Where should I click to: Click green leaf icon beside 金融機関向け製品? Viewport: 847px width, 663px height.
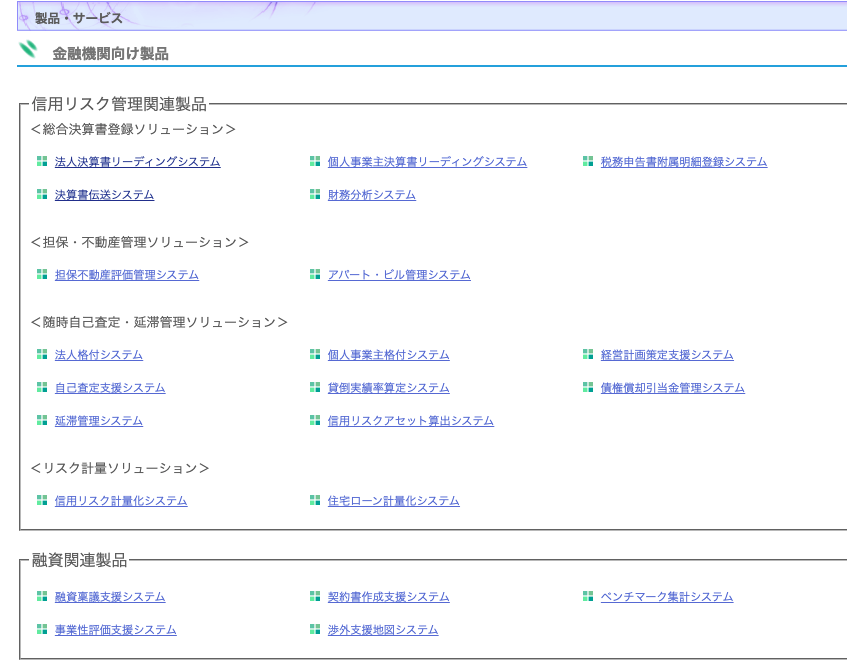(x=28, y=49)
